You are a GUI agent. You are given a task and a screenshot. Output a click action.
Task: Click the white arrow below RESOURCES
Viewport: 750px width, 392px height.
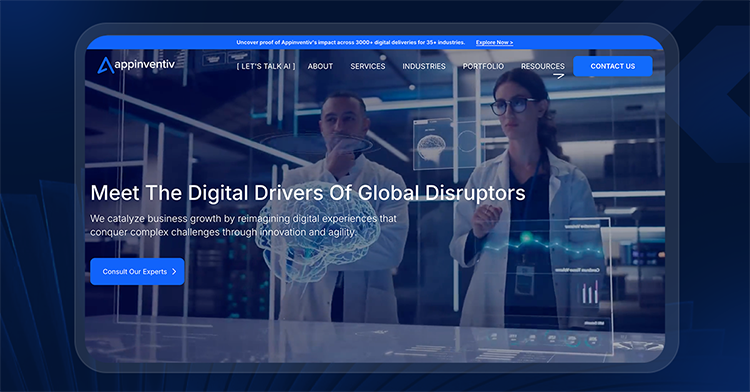(x=559, y=76)
